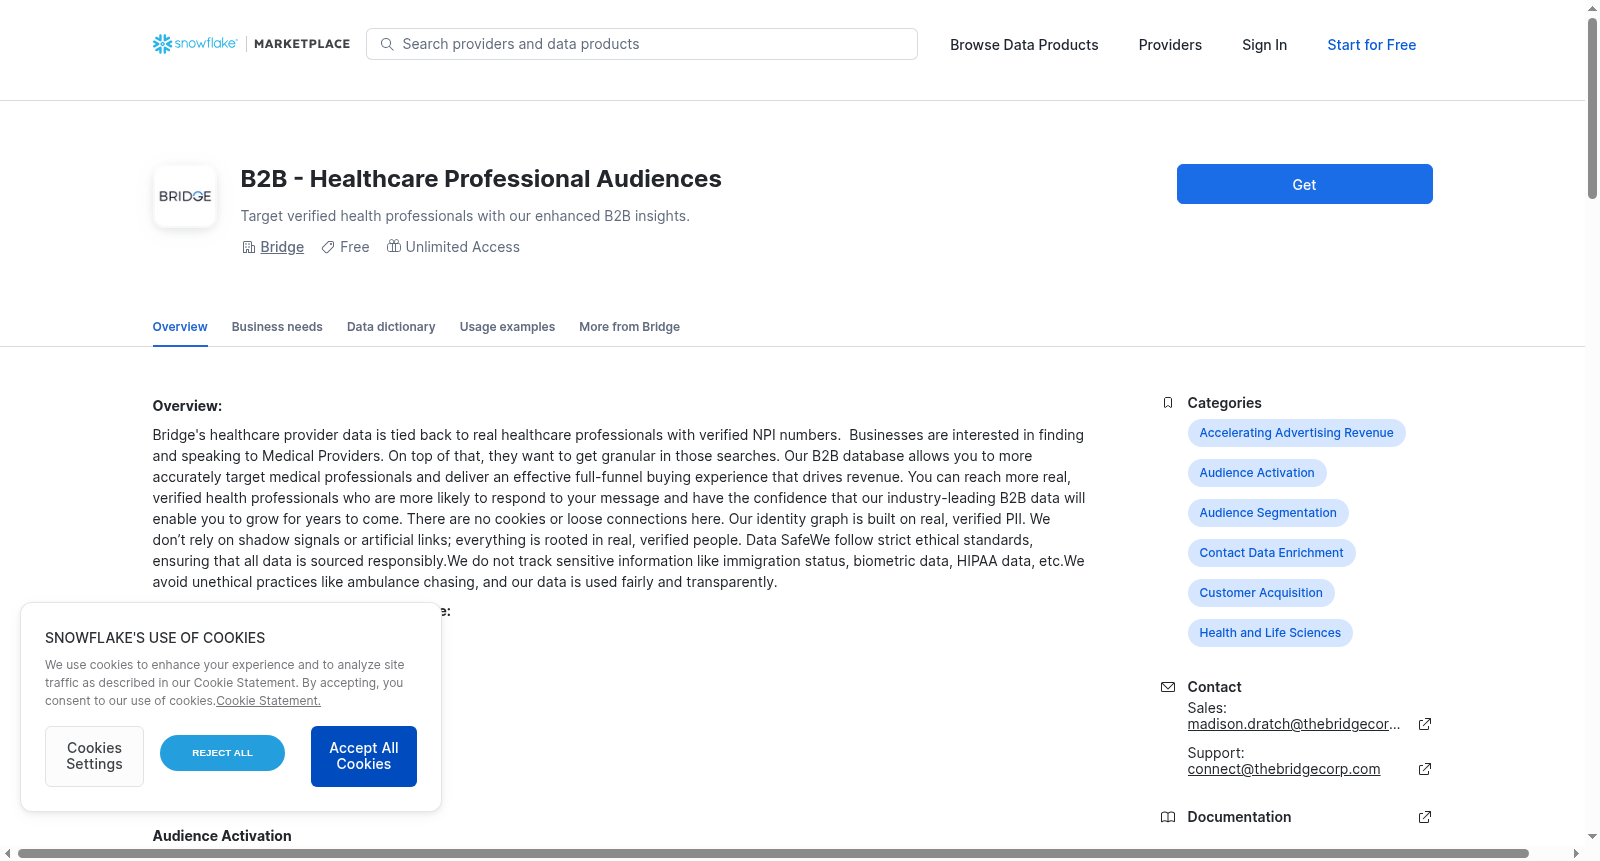Click the search magnifier icon
1600x861 pixels.
(x=387, y=44)
